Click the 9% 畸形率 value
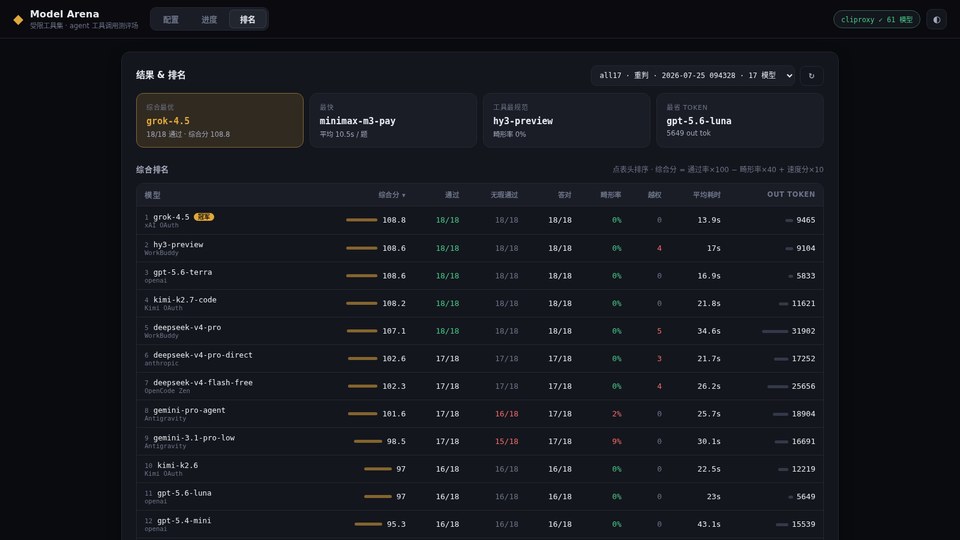This screenshot has height=540, width=960. click(617, 441)
